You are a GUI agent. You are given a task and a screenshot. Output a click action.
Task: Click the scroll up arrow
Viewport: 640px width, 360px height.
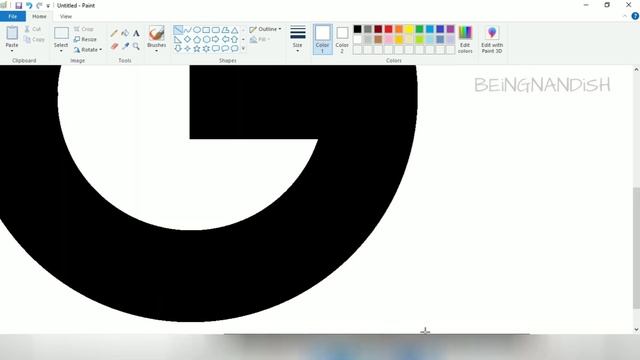[x=636, y=70]
